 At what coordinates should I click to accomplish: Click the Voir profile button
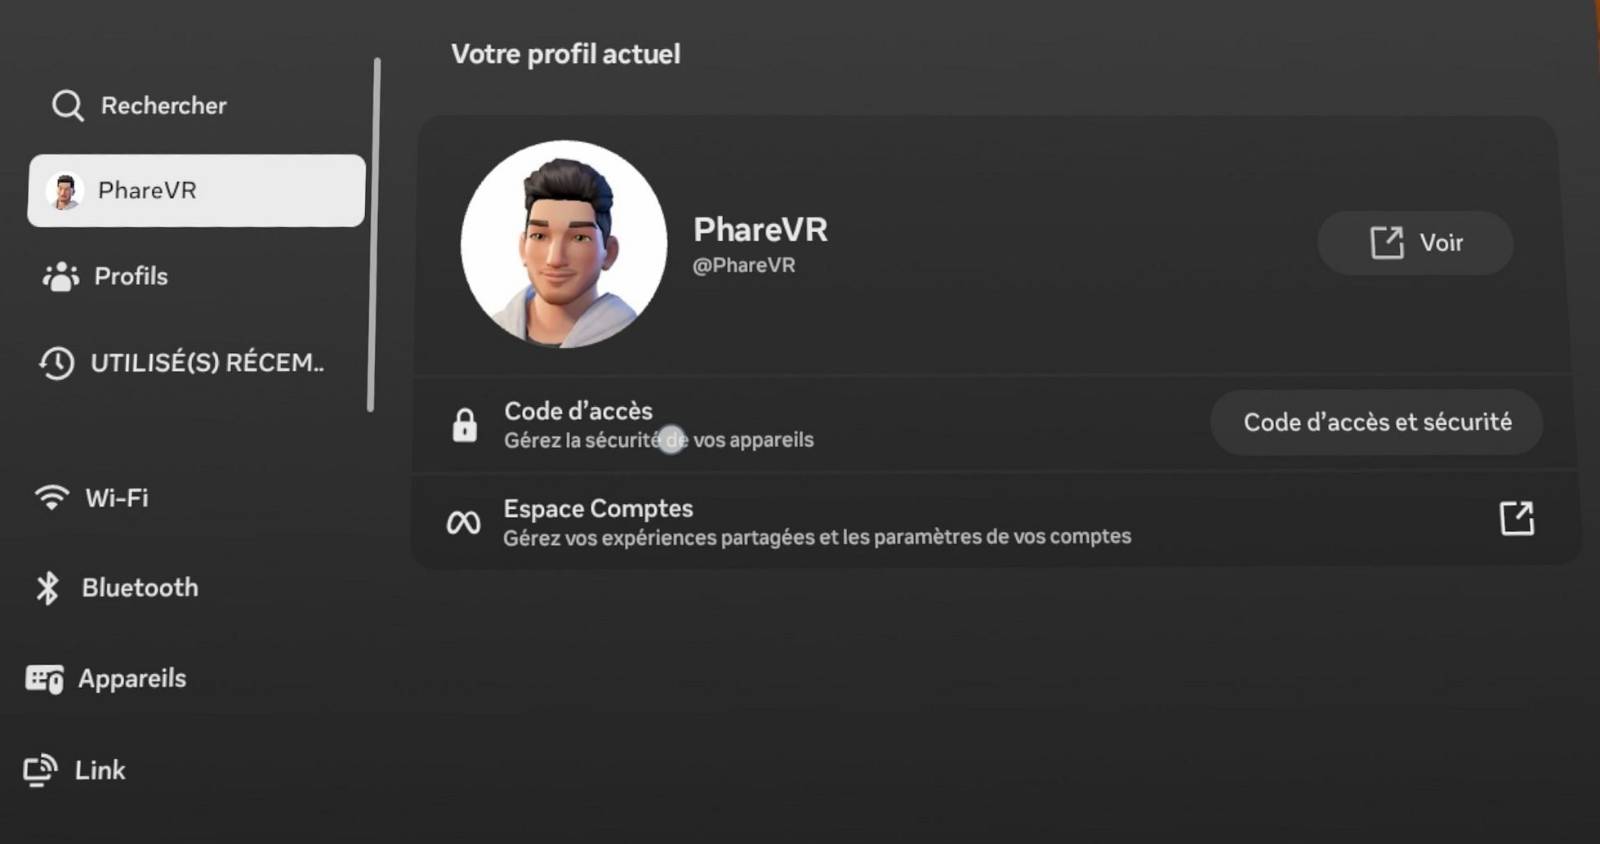(1415, 243)
